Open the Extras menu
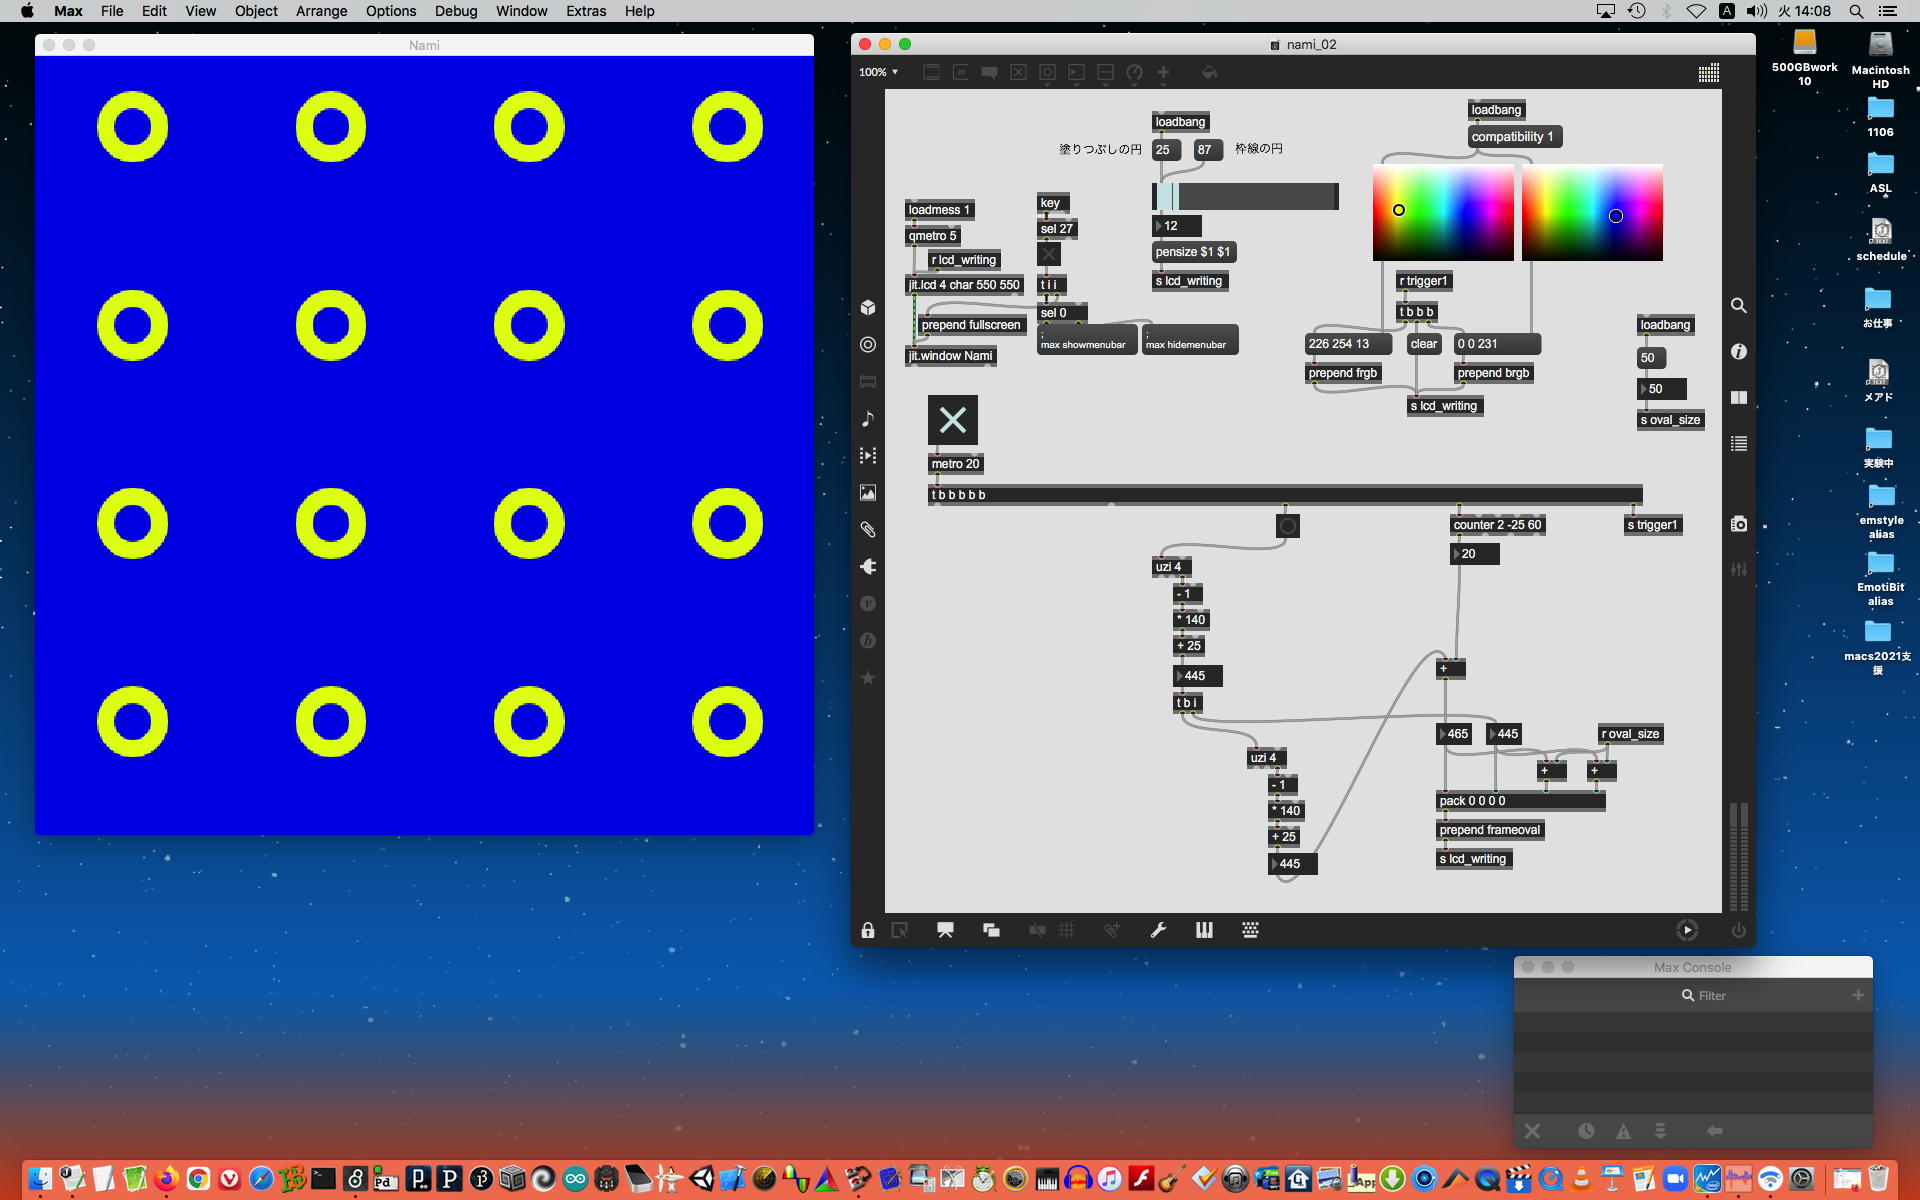Image resolution: width=1920 pixels, height=1200 pixels. pyautogui.click(x=585, y=11)
